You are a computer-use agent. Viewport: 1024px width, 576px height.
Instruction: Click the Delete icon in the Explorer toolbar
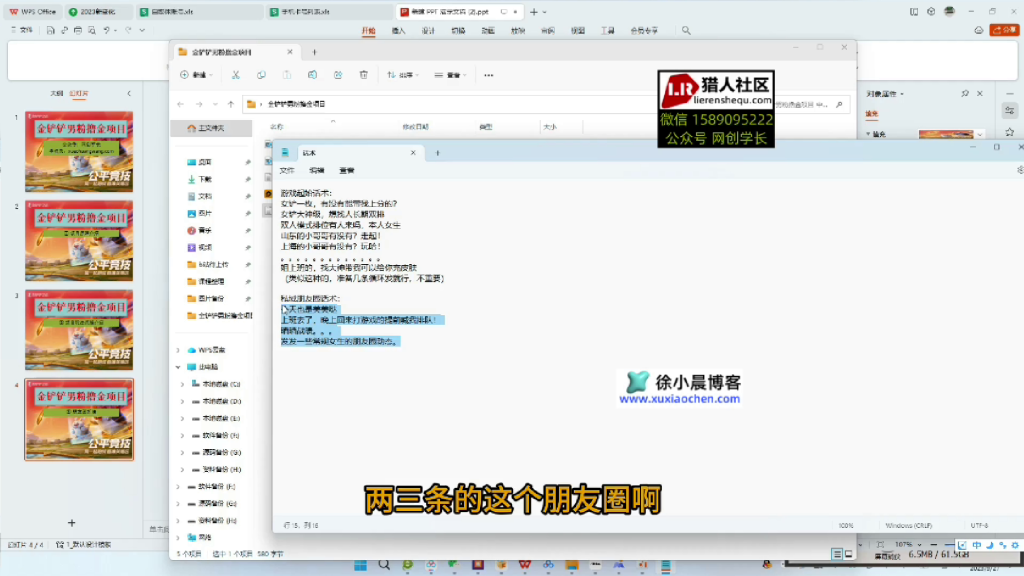click(364, 74)
